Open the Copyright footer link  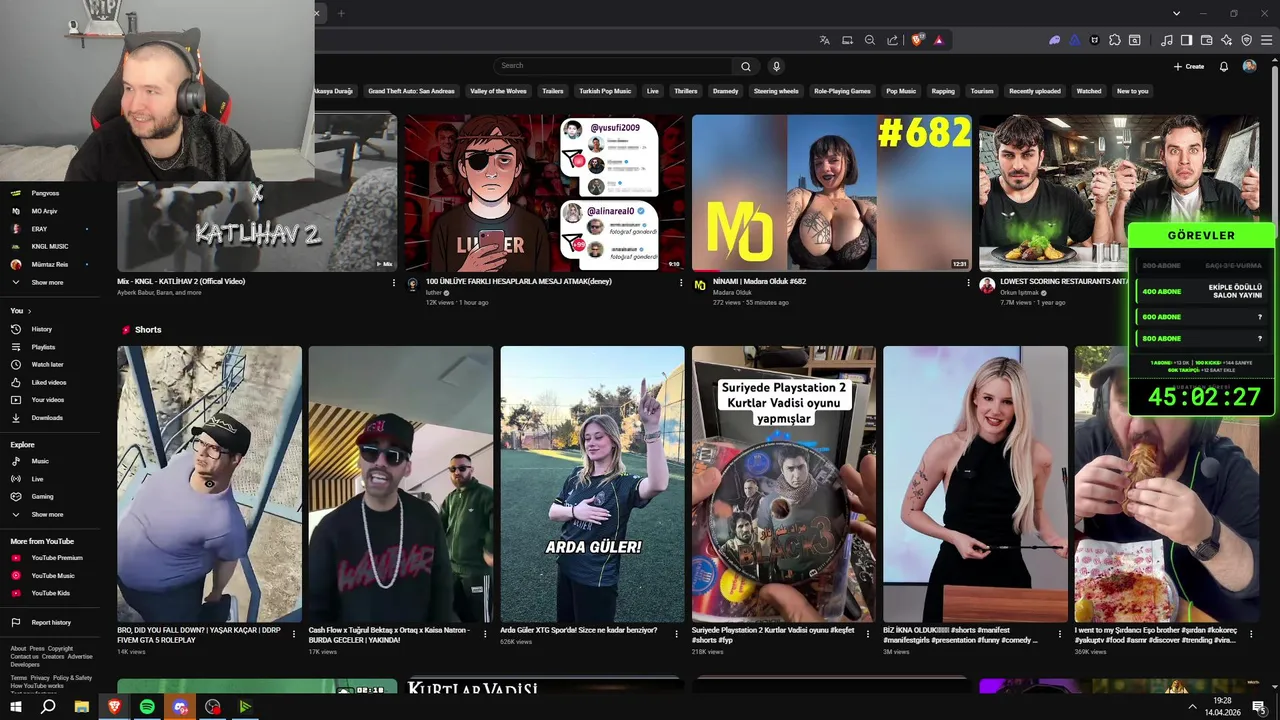(60, 649)
